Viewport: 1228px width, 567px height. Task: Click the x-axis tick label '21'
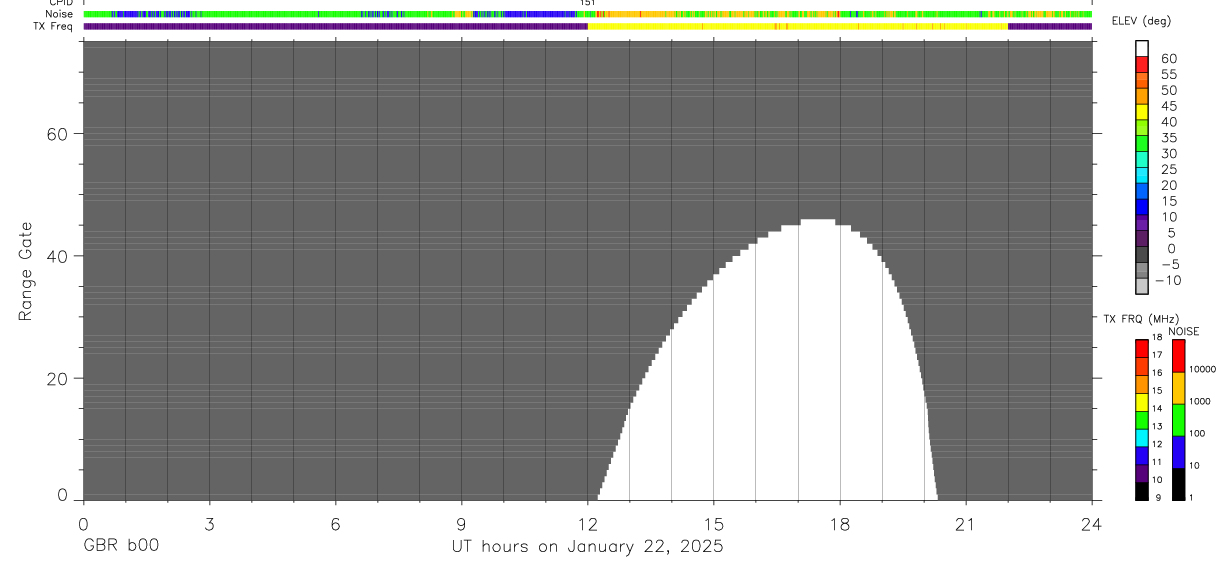tap(966, 524)
